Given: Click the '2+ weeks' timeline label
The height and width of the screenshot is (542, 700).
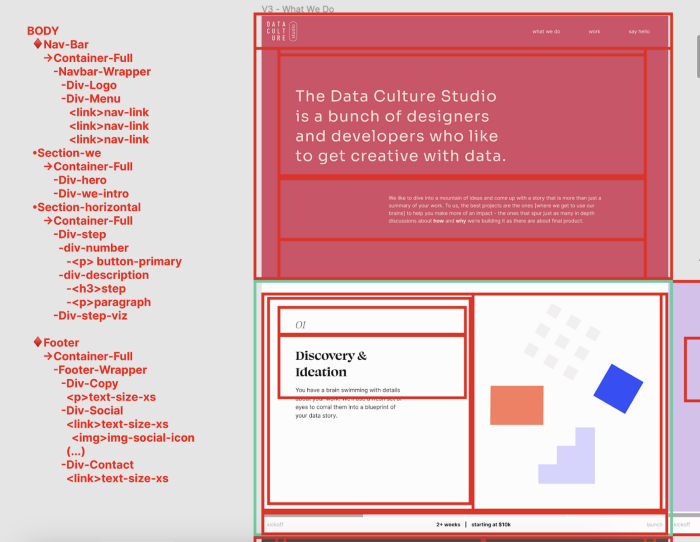Looking at the screenshot, I should (x=448, y=525).
